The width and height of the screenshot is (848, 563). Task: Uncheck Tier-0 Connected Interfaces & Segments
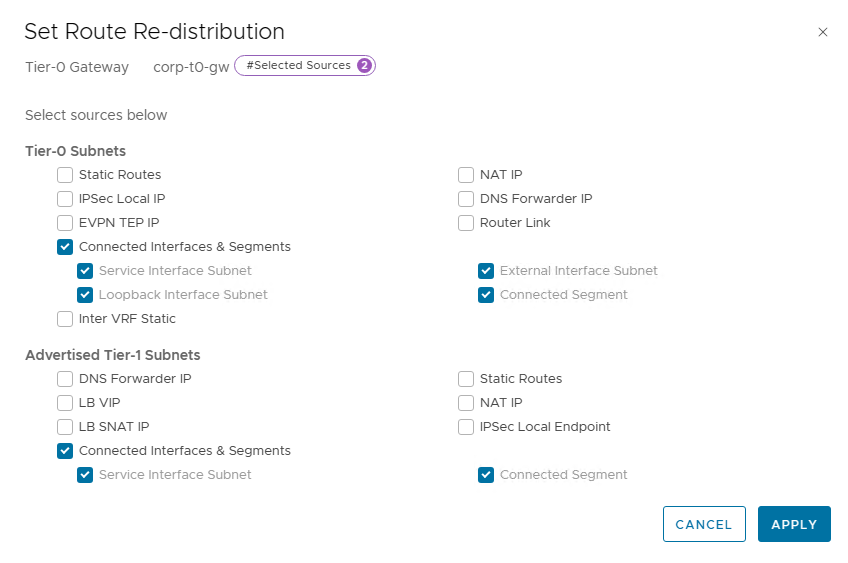click(65, 247)
